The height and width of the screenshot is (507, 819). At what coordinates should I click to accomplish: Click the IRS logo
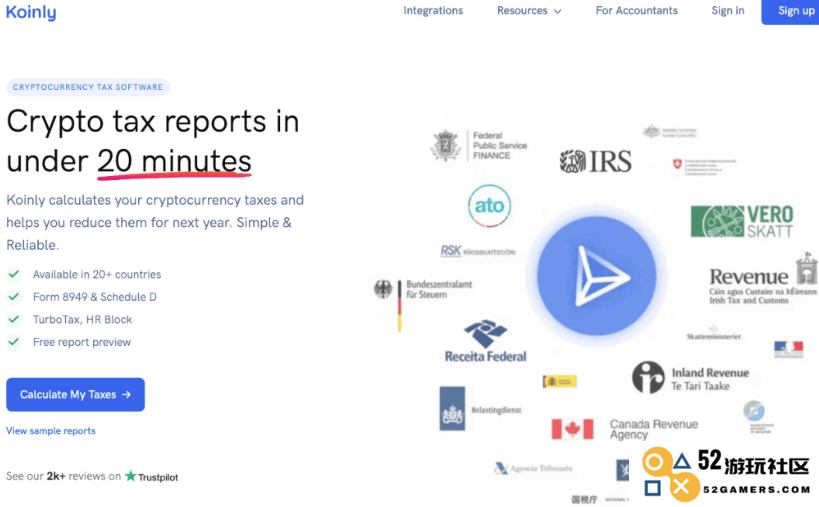595,161
